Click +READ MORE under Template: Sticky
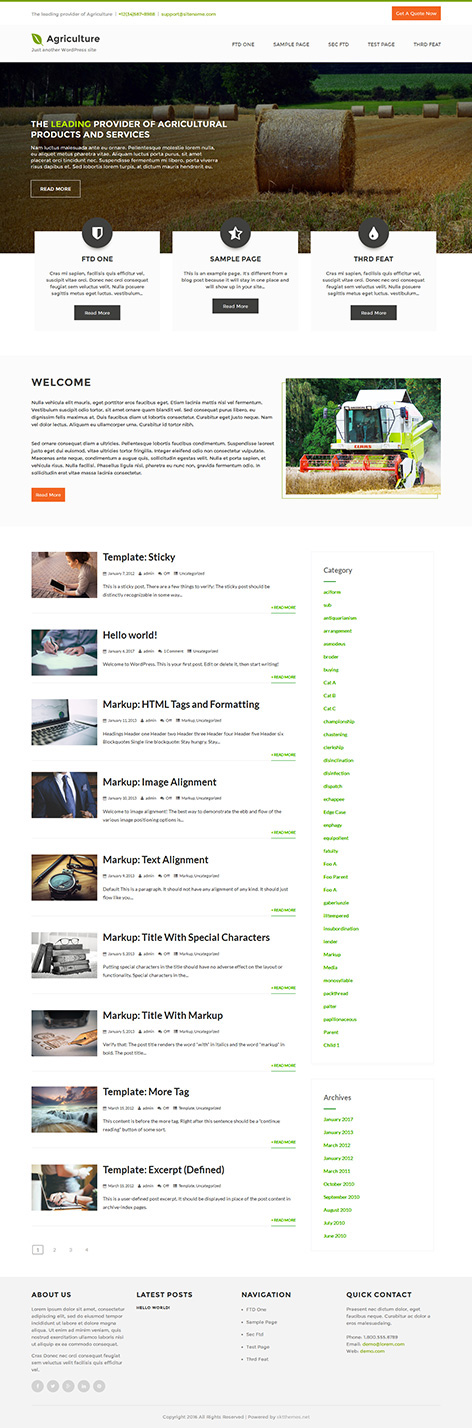This screenshot has width=472, height=1428. (283, 607)
